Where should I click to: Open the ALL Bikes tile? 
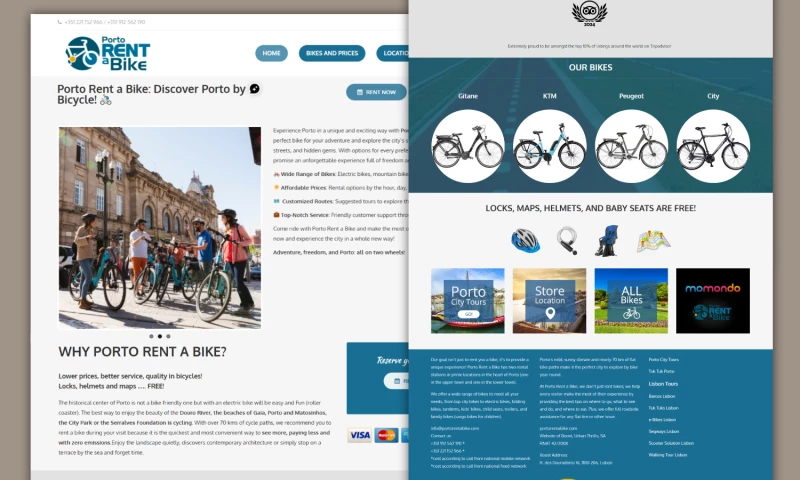pos(631,301)
